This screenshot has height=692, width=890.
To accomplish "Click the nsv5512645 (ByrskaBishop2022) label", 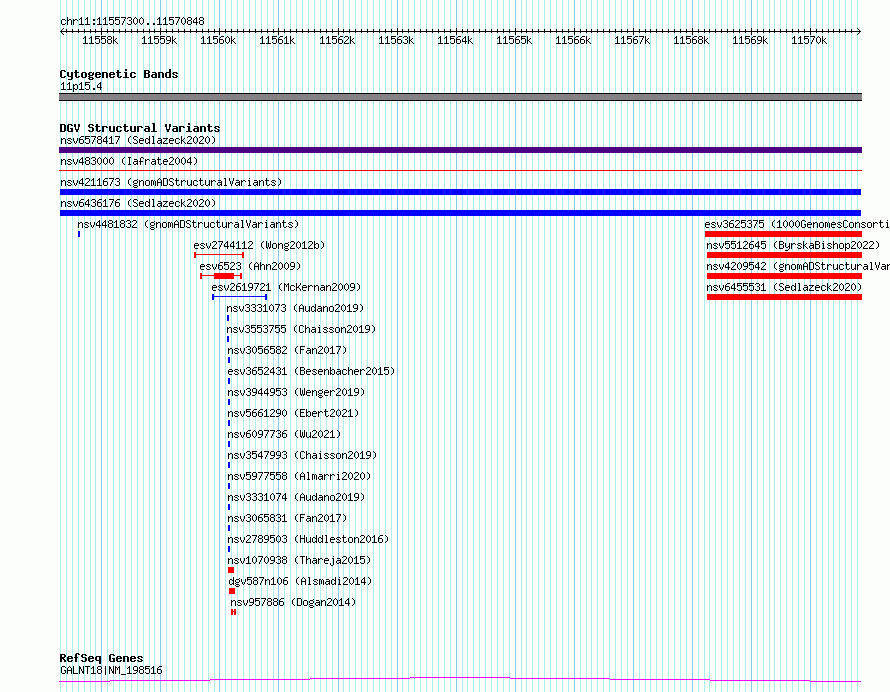I will tap(793, 245).
